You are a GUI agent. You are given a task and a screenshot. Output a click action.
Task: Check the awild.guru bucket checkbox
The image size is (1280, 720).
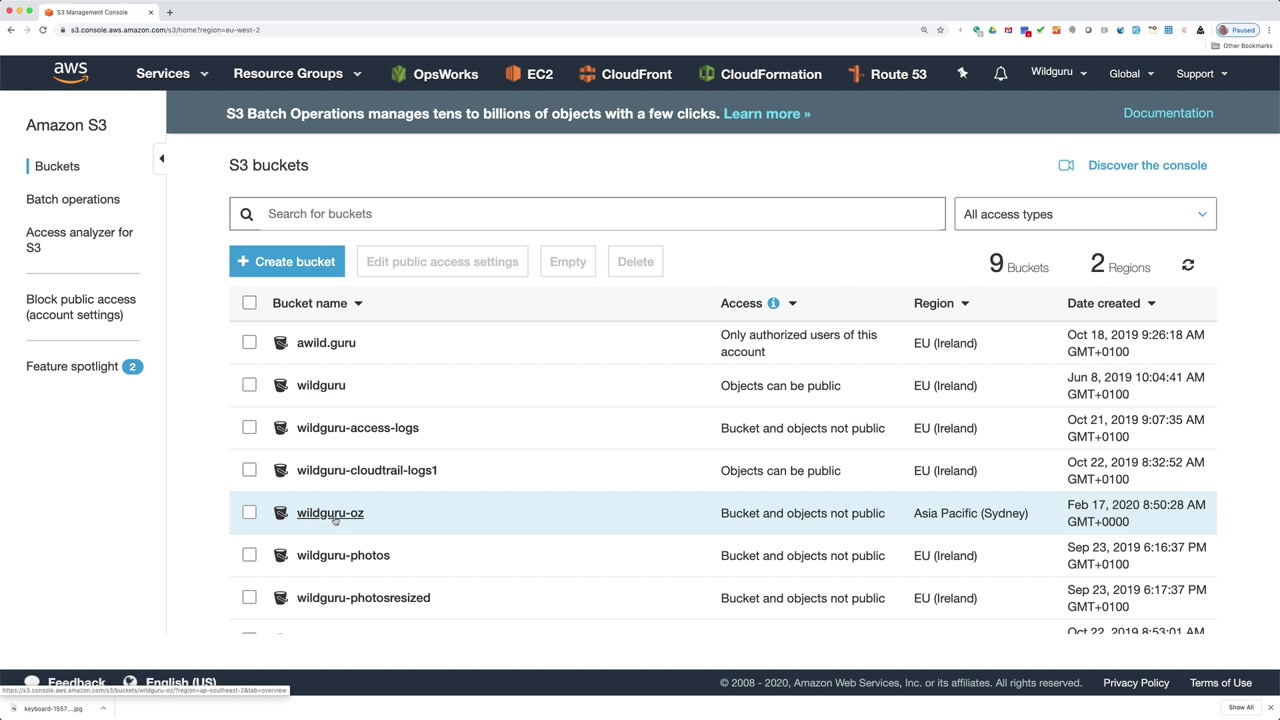[x=249, y=343]
